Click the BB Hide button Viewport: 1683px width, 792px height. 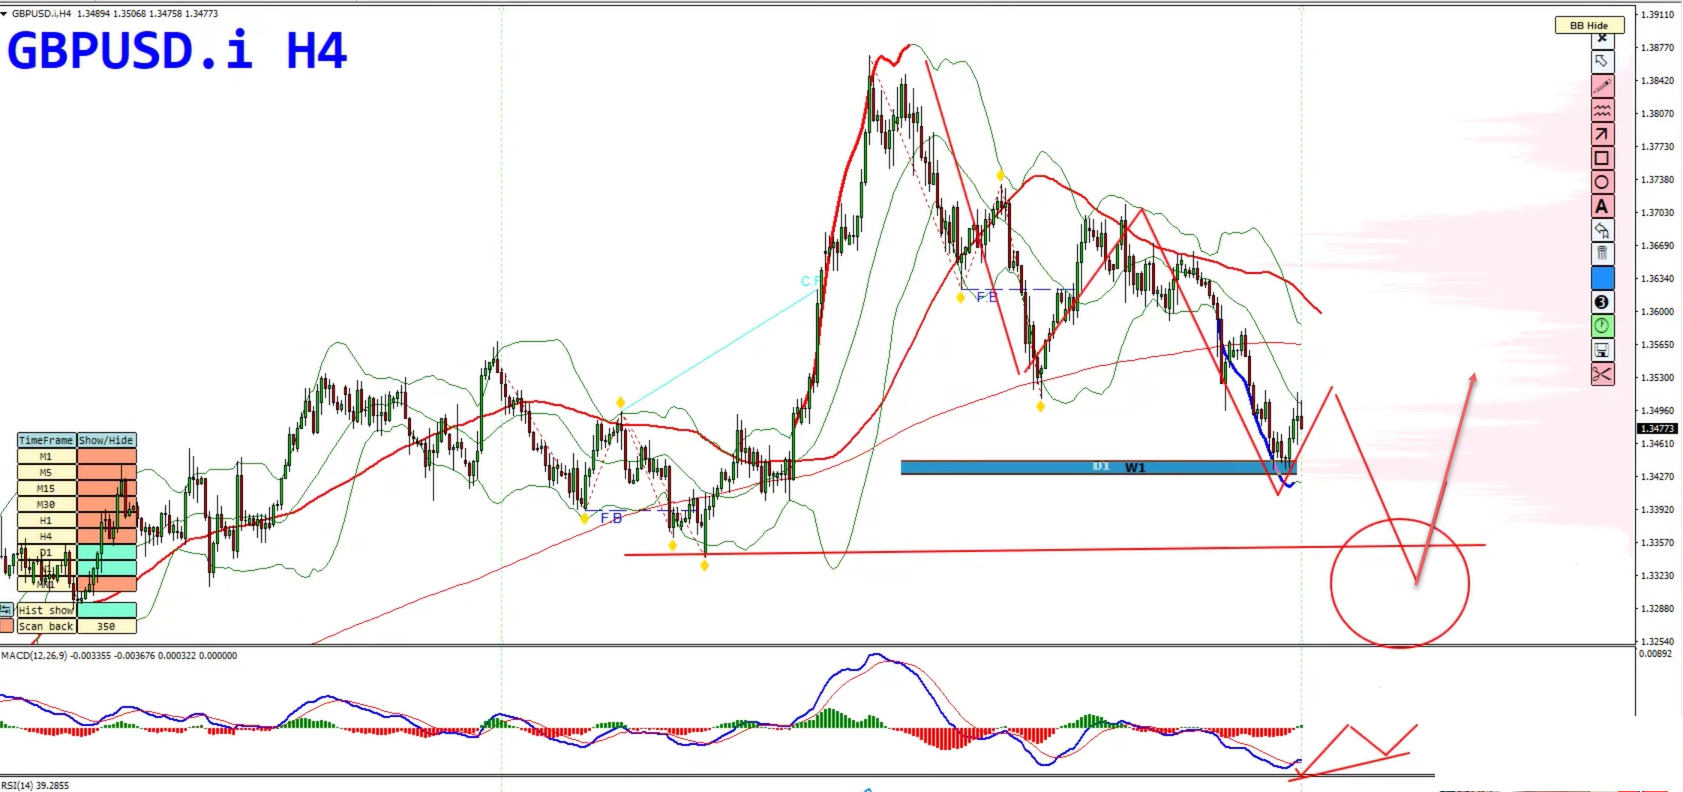(1589, 25)
